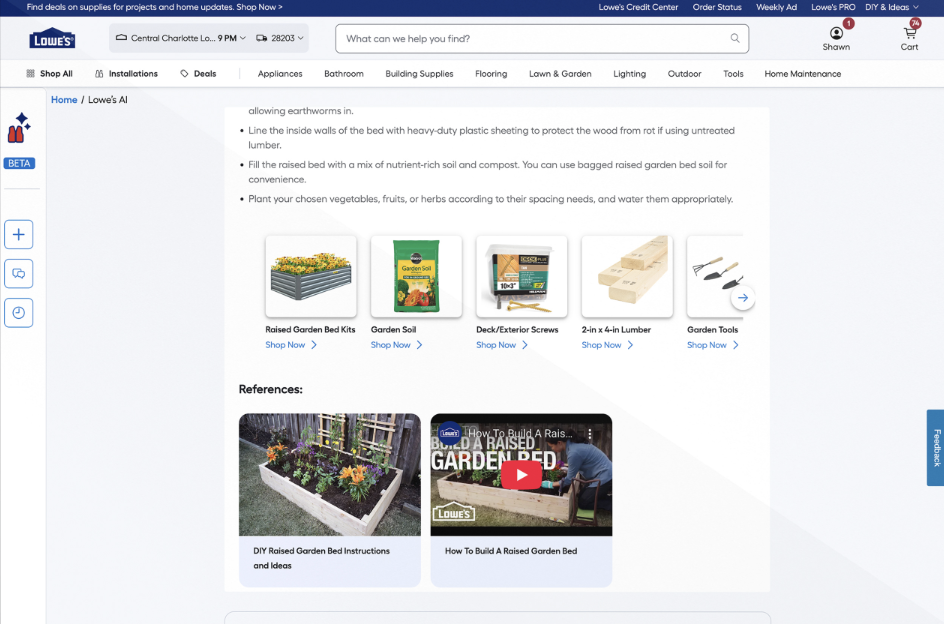Click the Home breadcrumb link
This screenshot has width=944, height=624.
[x=64, y=100]
